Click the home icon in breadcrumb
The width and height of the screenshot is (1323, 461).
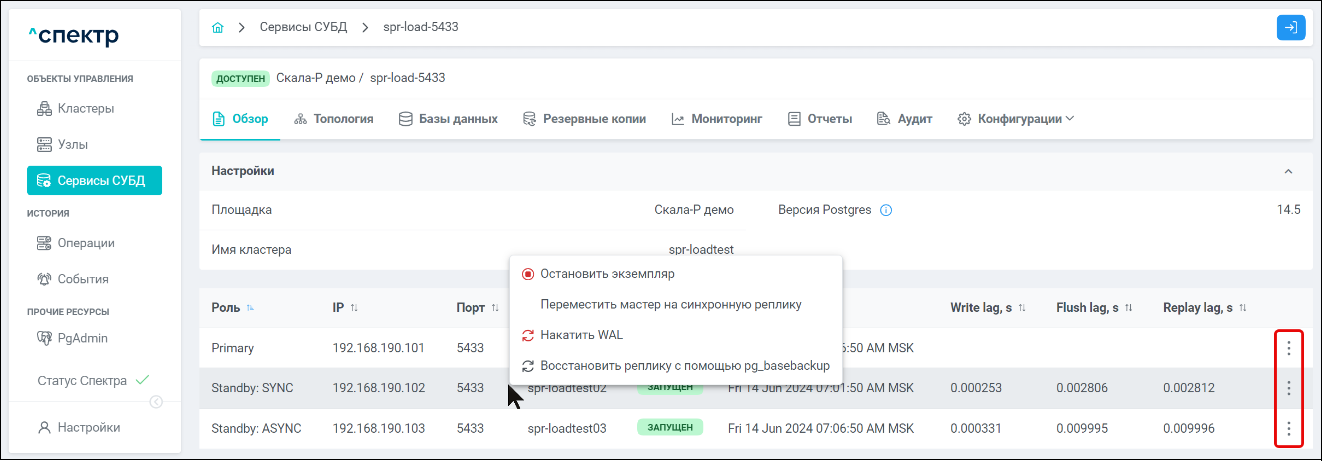click(218, 28)
